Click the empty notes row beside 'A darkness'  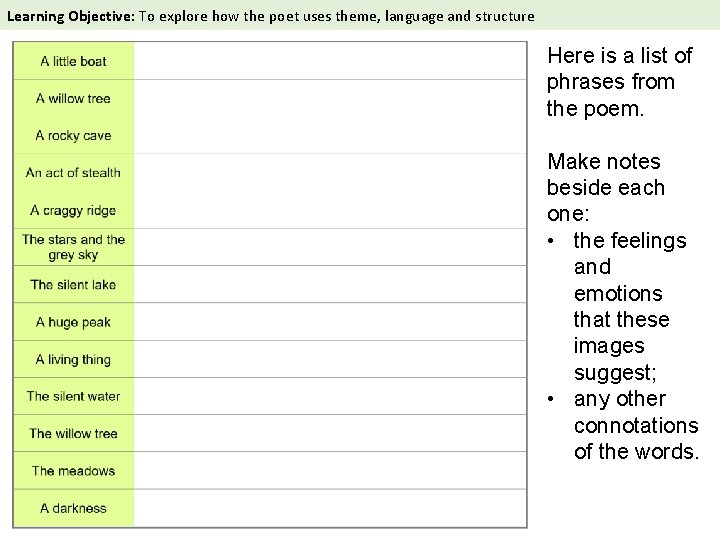[x=330, y=508]
